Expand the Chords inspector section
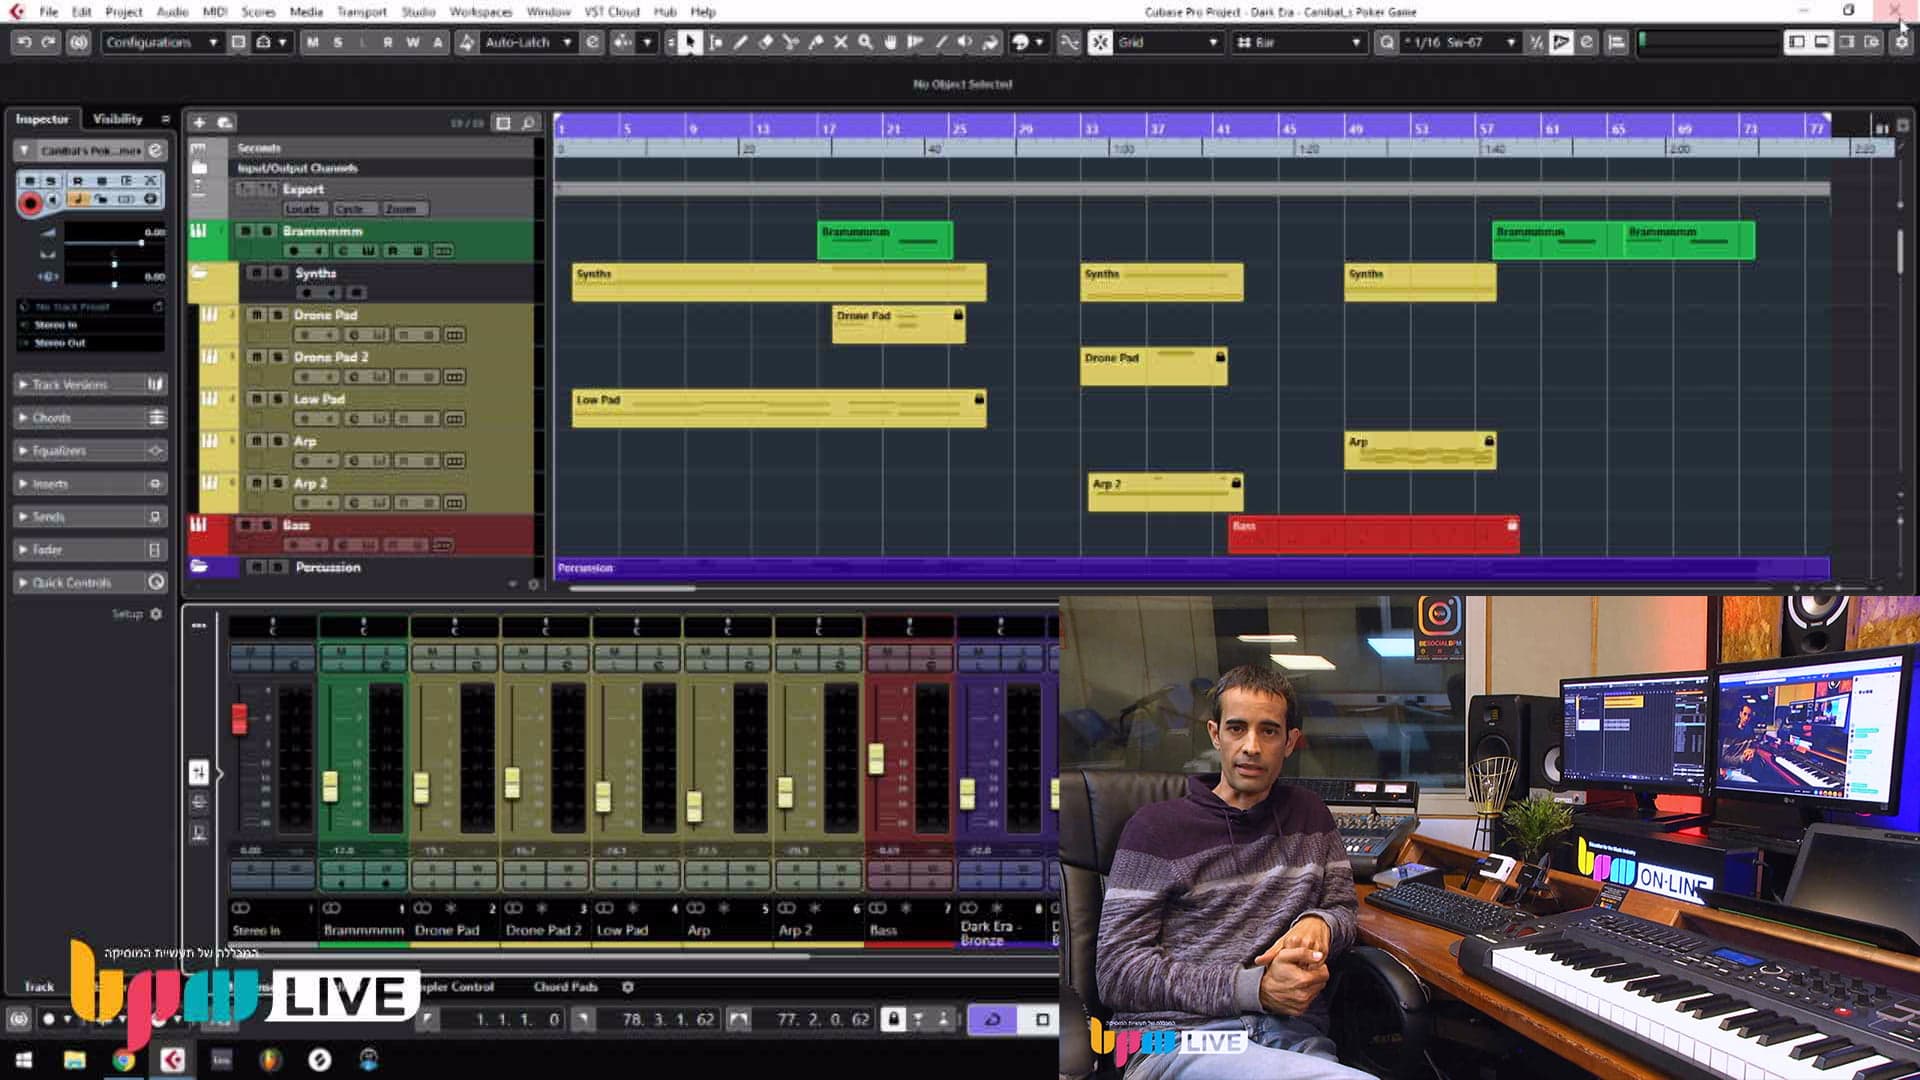 (x=90, y=417)
